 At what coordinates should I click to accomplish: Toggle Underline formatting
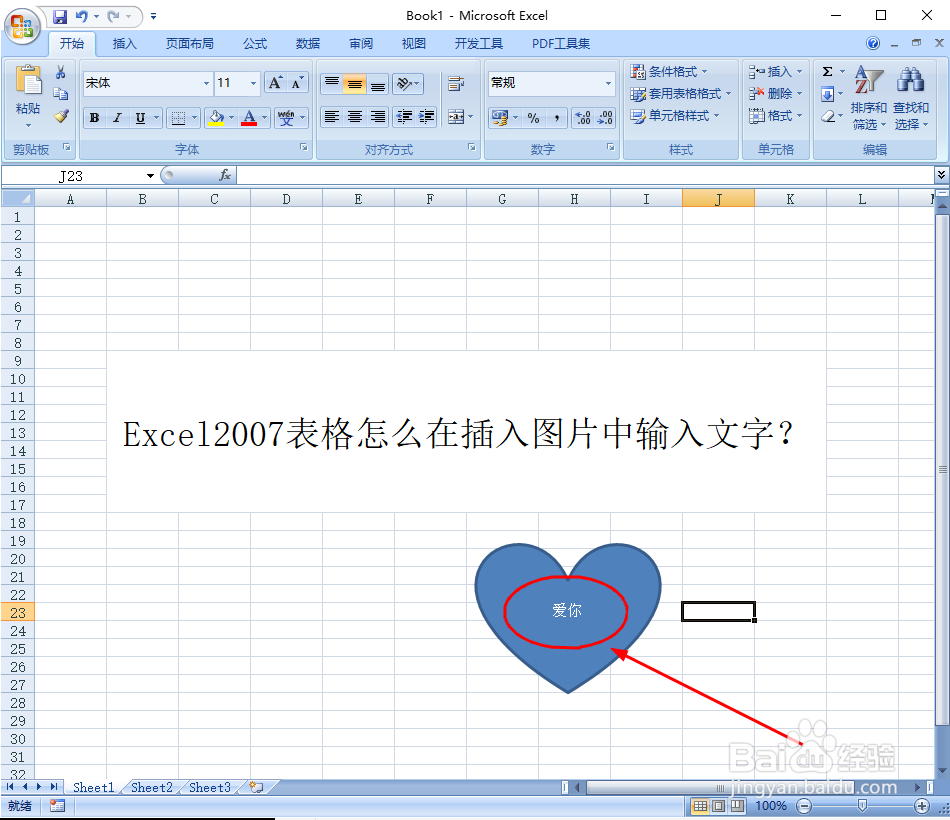[141, 118]
